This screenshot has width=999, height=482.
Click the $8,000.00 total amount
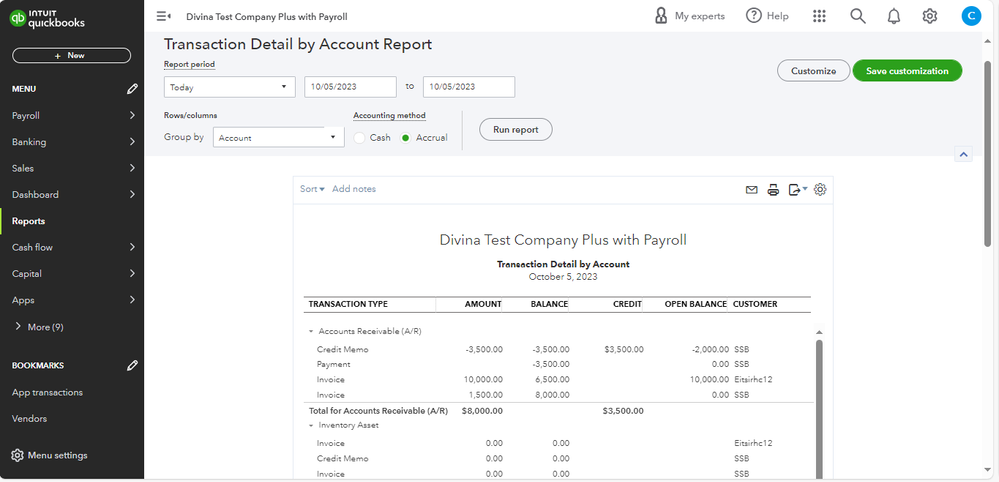pyautogui.click(x=482, y=411)
